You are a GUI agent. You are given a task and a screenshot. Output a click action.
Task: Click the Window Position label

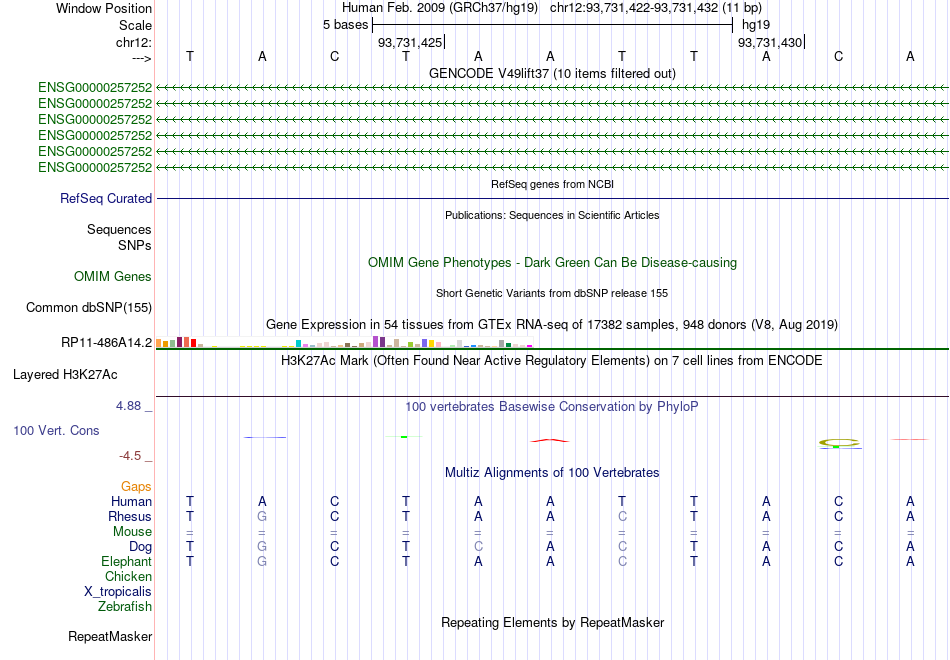pos(104,8)
